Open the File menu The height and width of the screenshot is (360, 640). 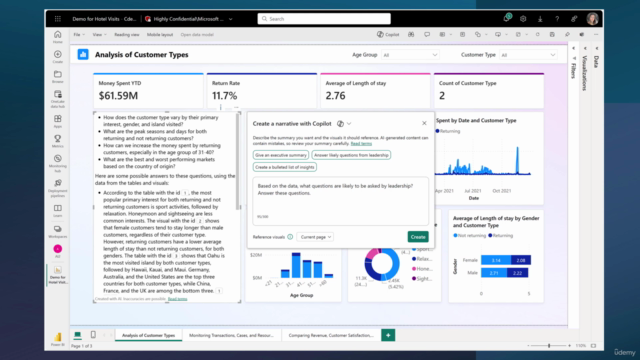click(79, 35)
